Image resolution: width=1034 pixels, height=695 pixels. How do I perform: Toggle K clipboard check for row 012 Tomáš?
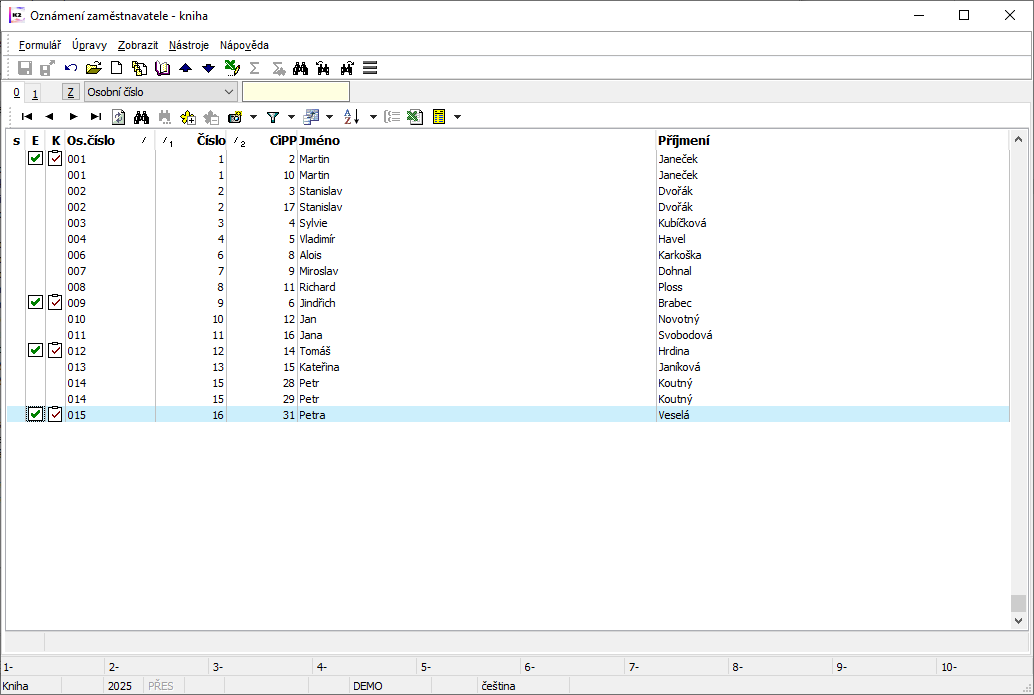55,350
